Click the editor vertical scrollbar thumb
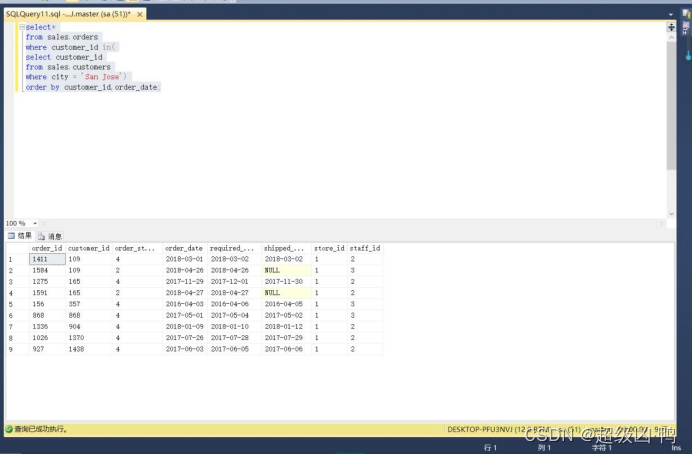The width and height of the screenshot is (692, 454). [671, 106]
